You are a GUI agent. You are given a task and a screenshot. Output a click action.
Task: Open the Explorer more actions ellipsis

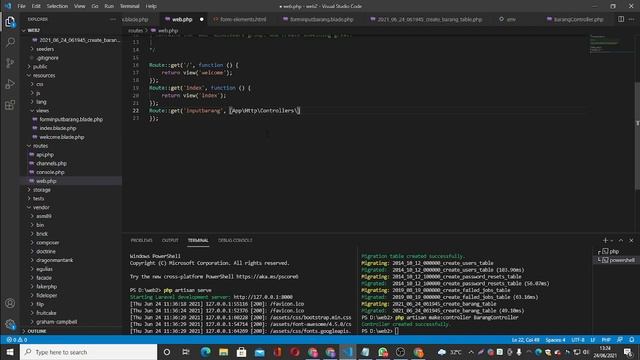point(113,19)
